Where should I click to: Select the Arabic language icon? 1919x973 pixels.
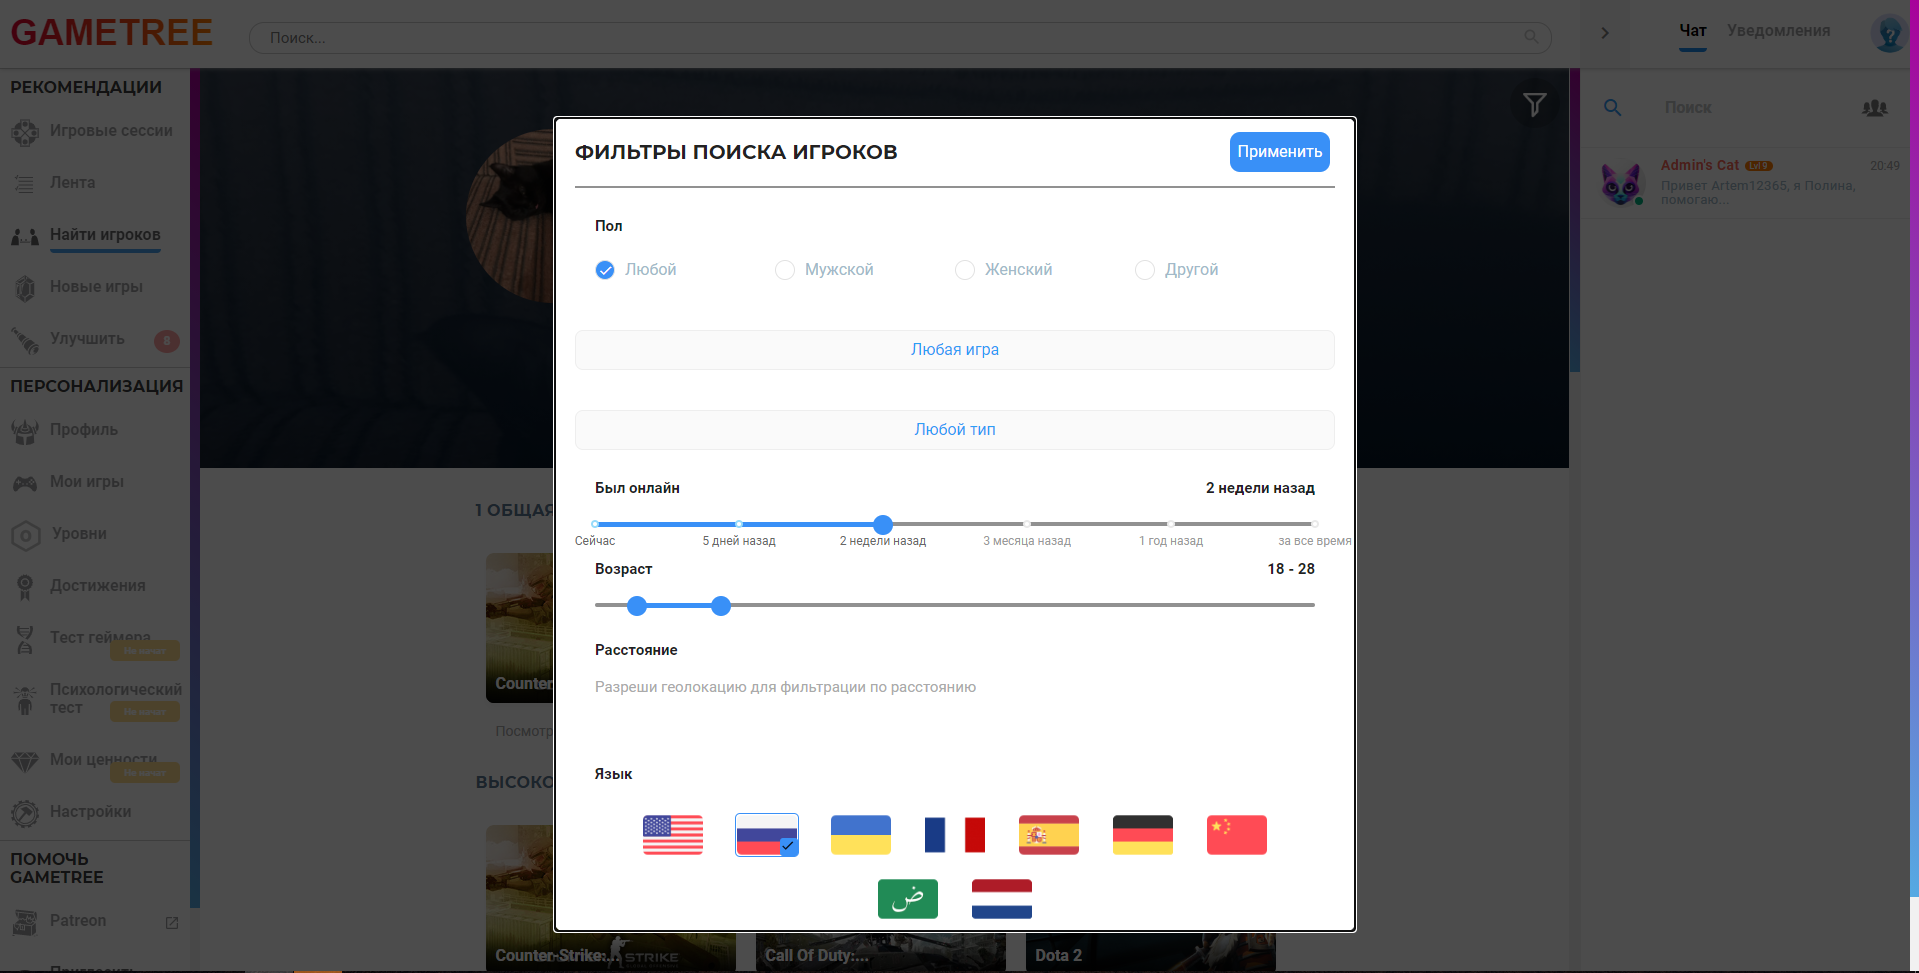tap(907, 899)
